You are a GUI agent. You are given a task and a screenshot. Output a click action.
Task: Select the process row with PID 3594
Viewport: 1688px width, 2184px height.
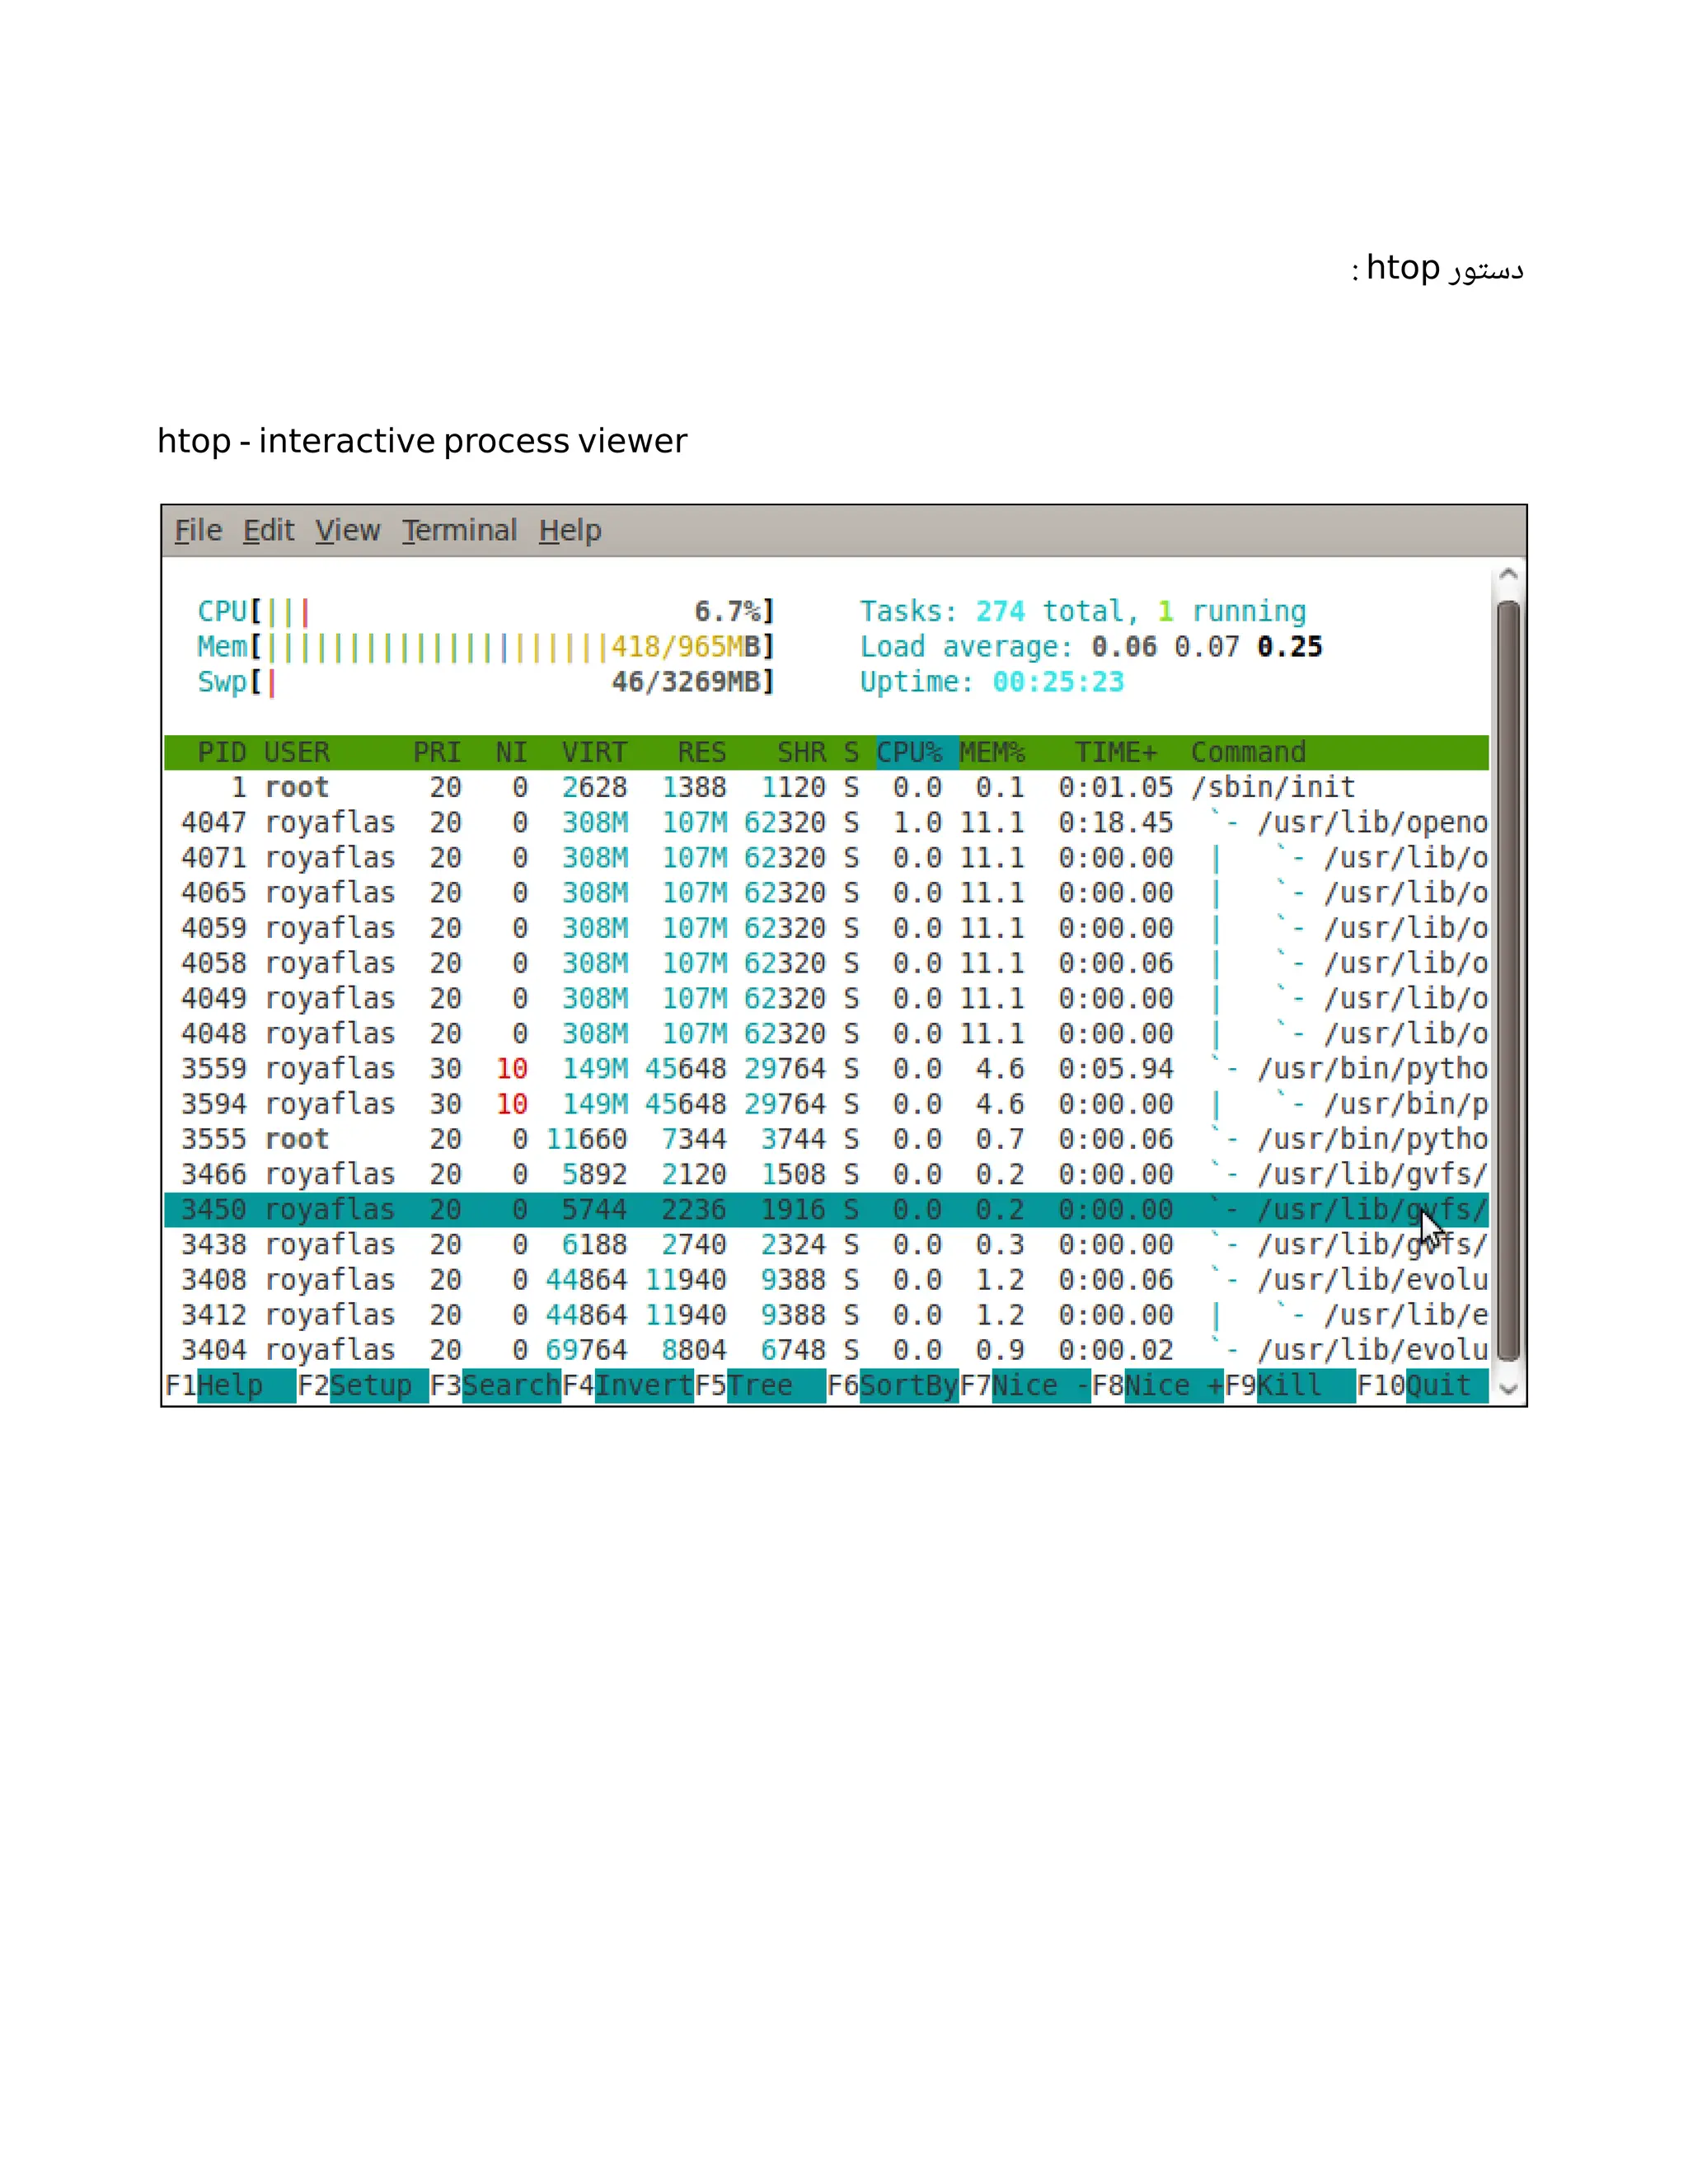[x=826, y=1104]
